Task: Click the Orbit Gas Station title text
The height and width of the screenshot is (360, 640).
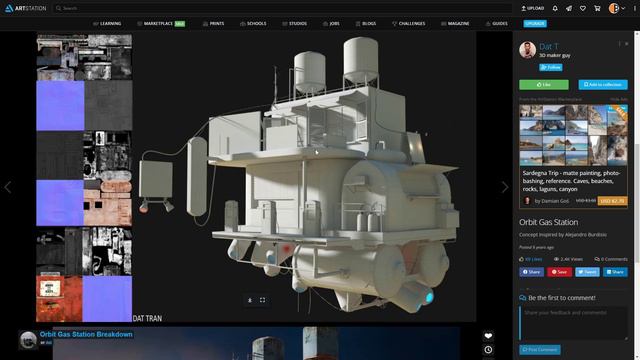Action: (549, 222)
